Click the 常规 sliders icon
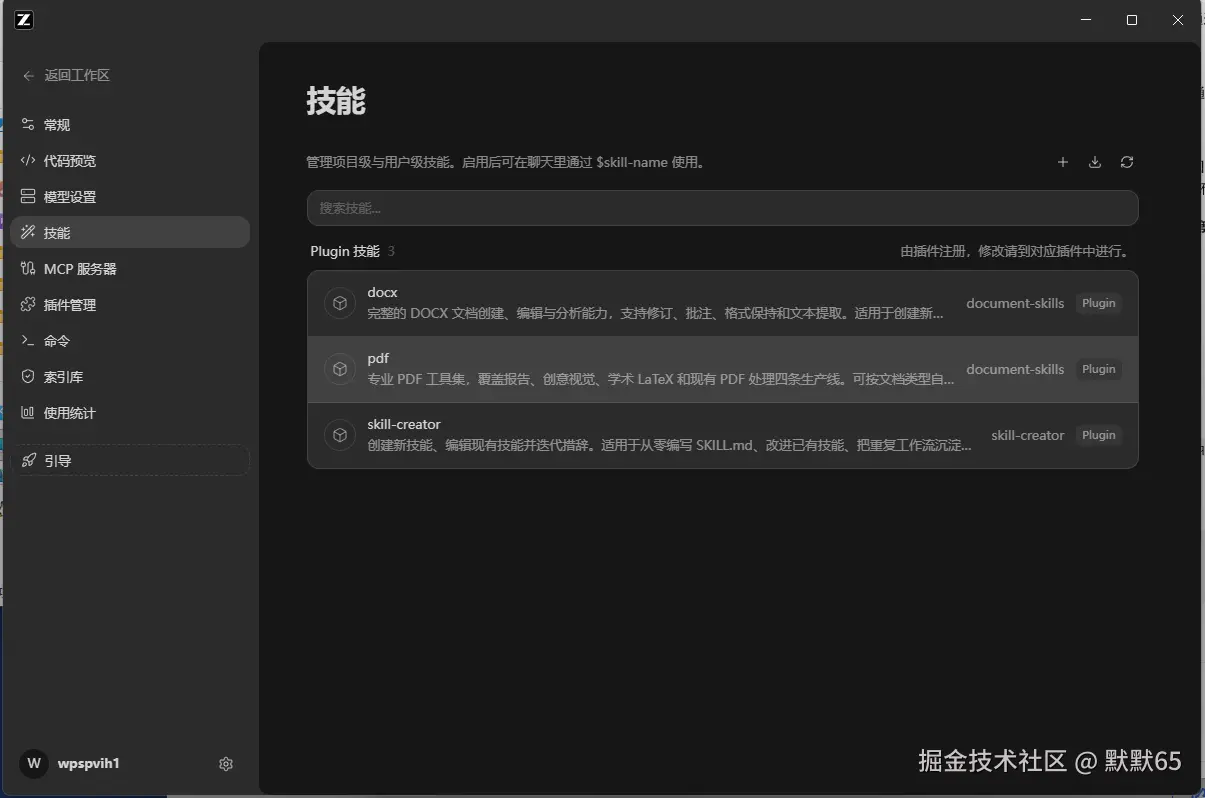 point(28,125)
